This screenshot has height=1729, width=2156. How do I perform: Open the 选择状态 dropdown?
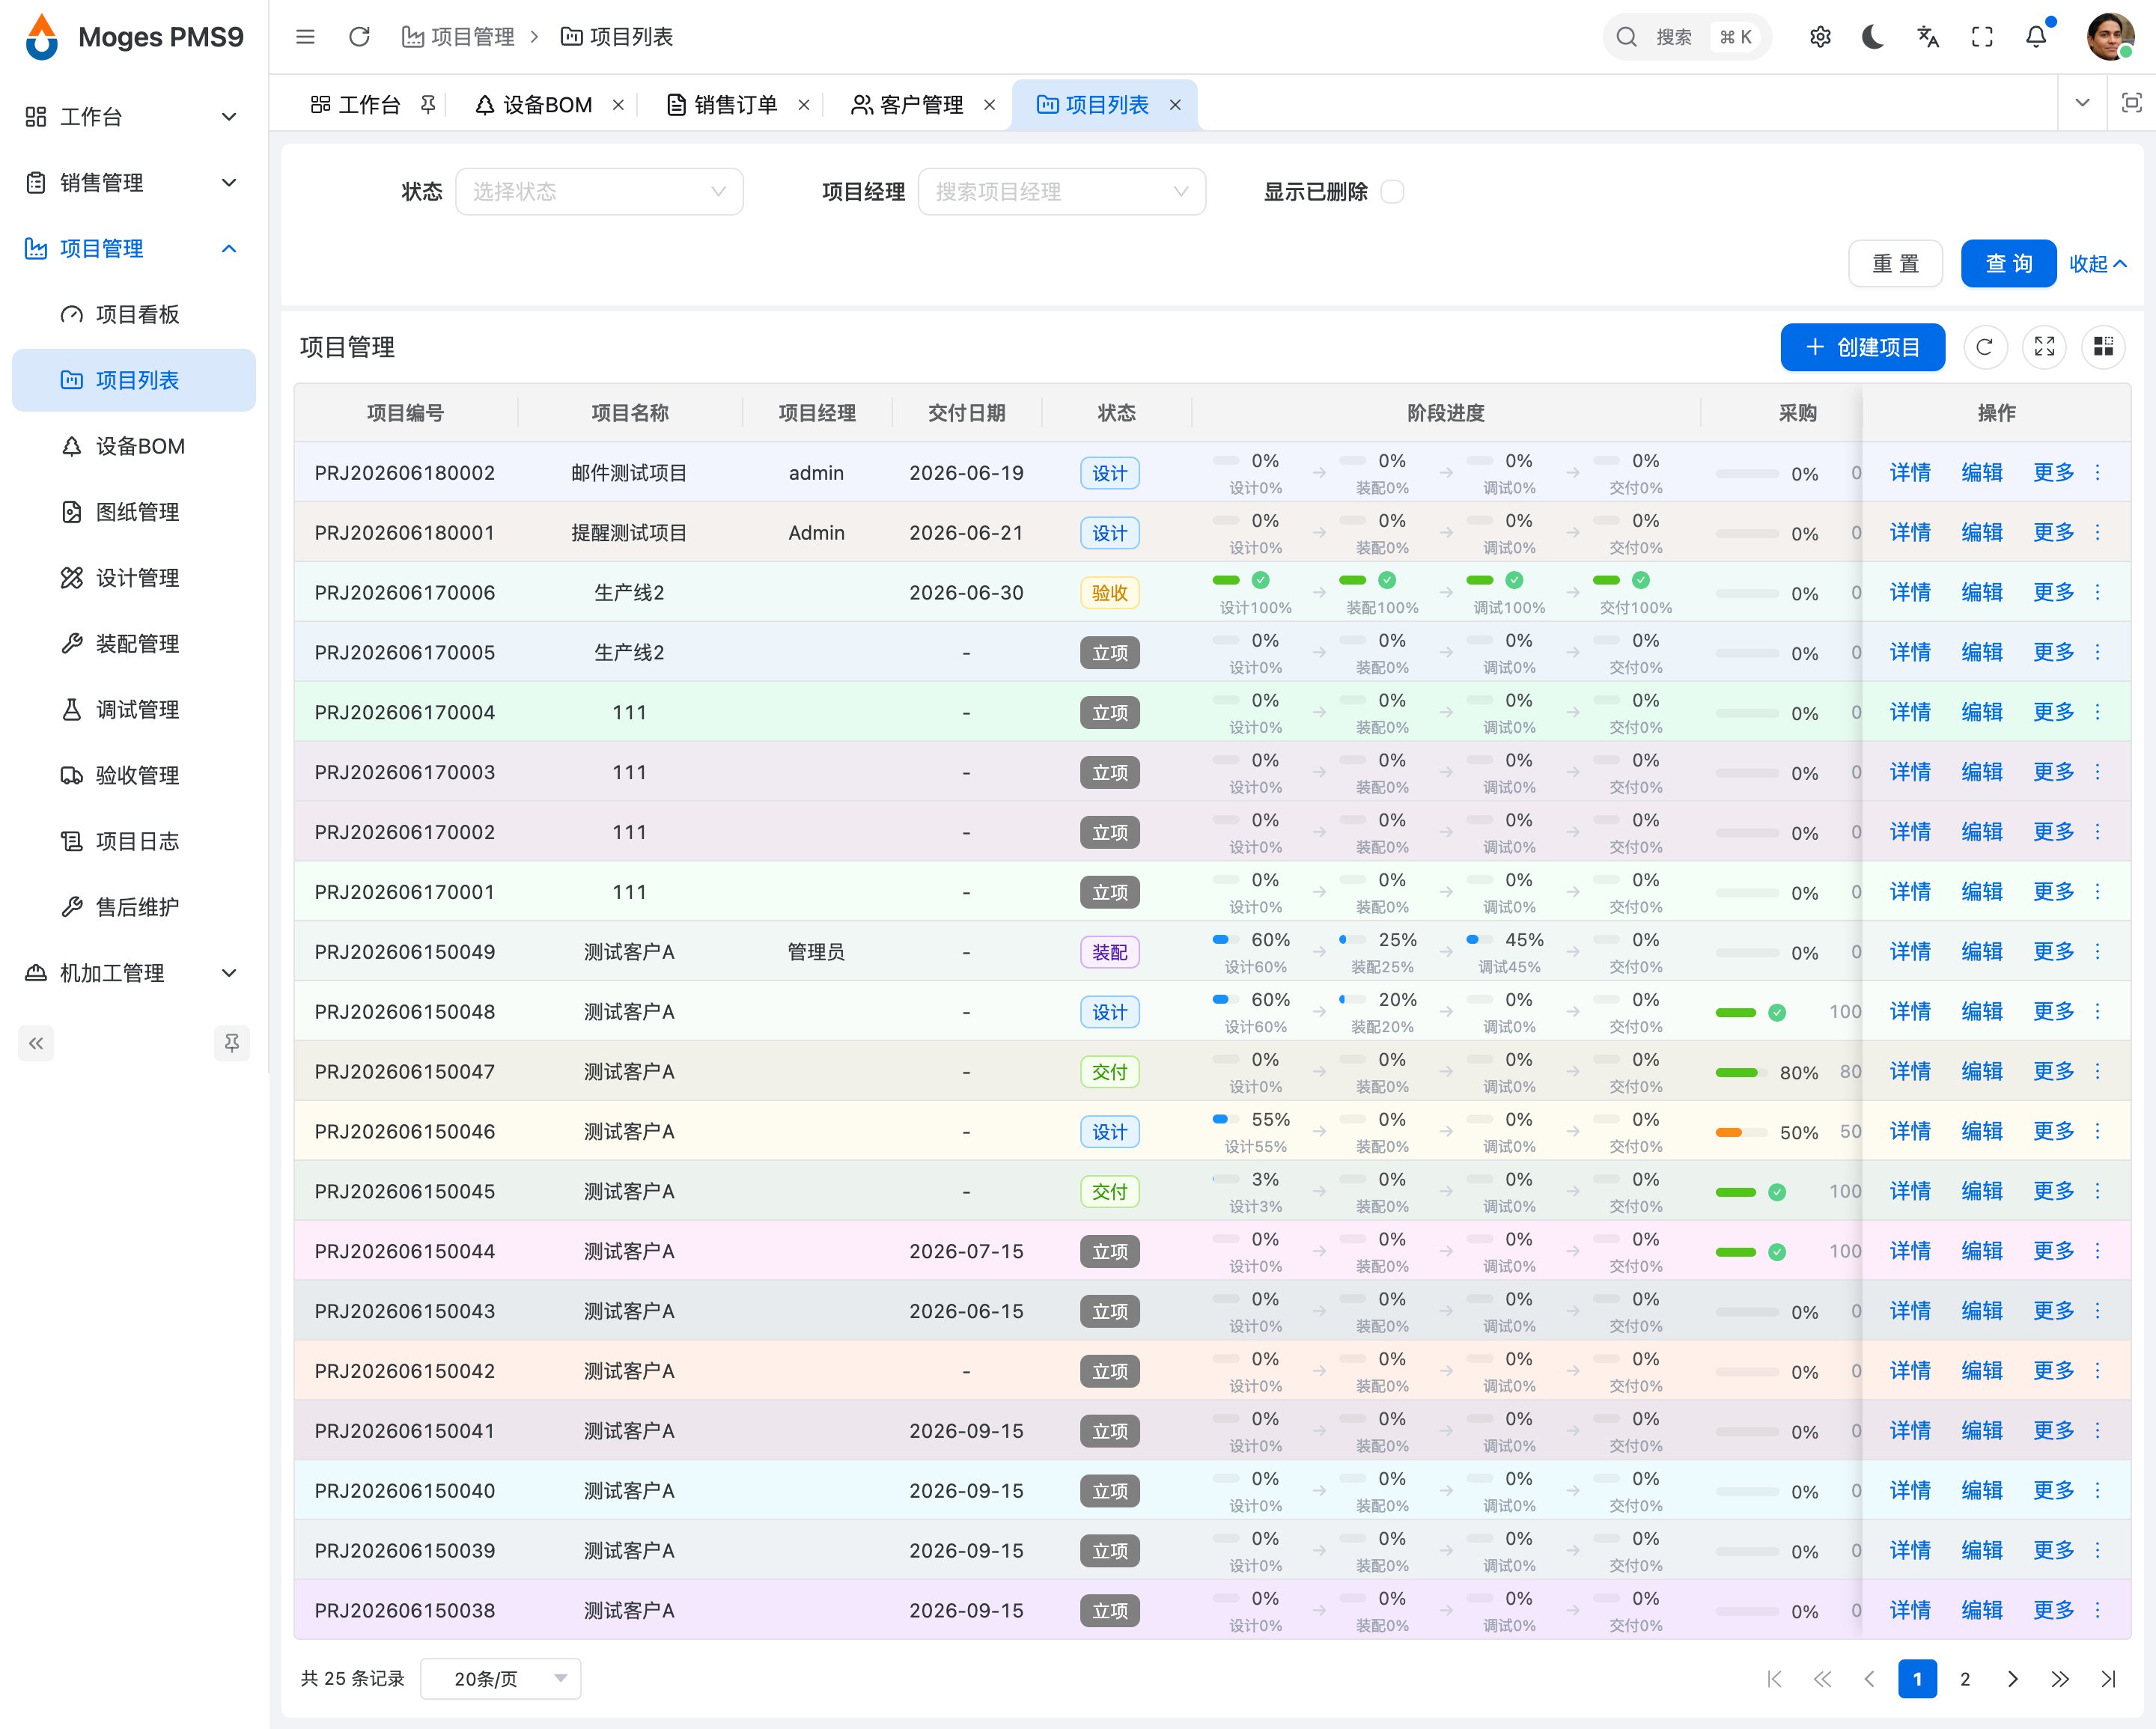[x=599, y=192]
